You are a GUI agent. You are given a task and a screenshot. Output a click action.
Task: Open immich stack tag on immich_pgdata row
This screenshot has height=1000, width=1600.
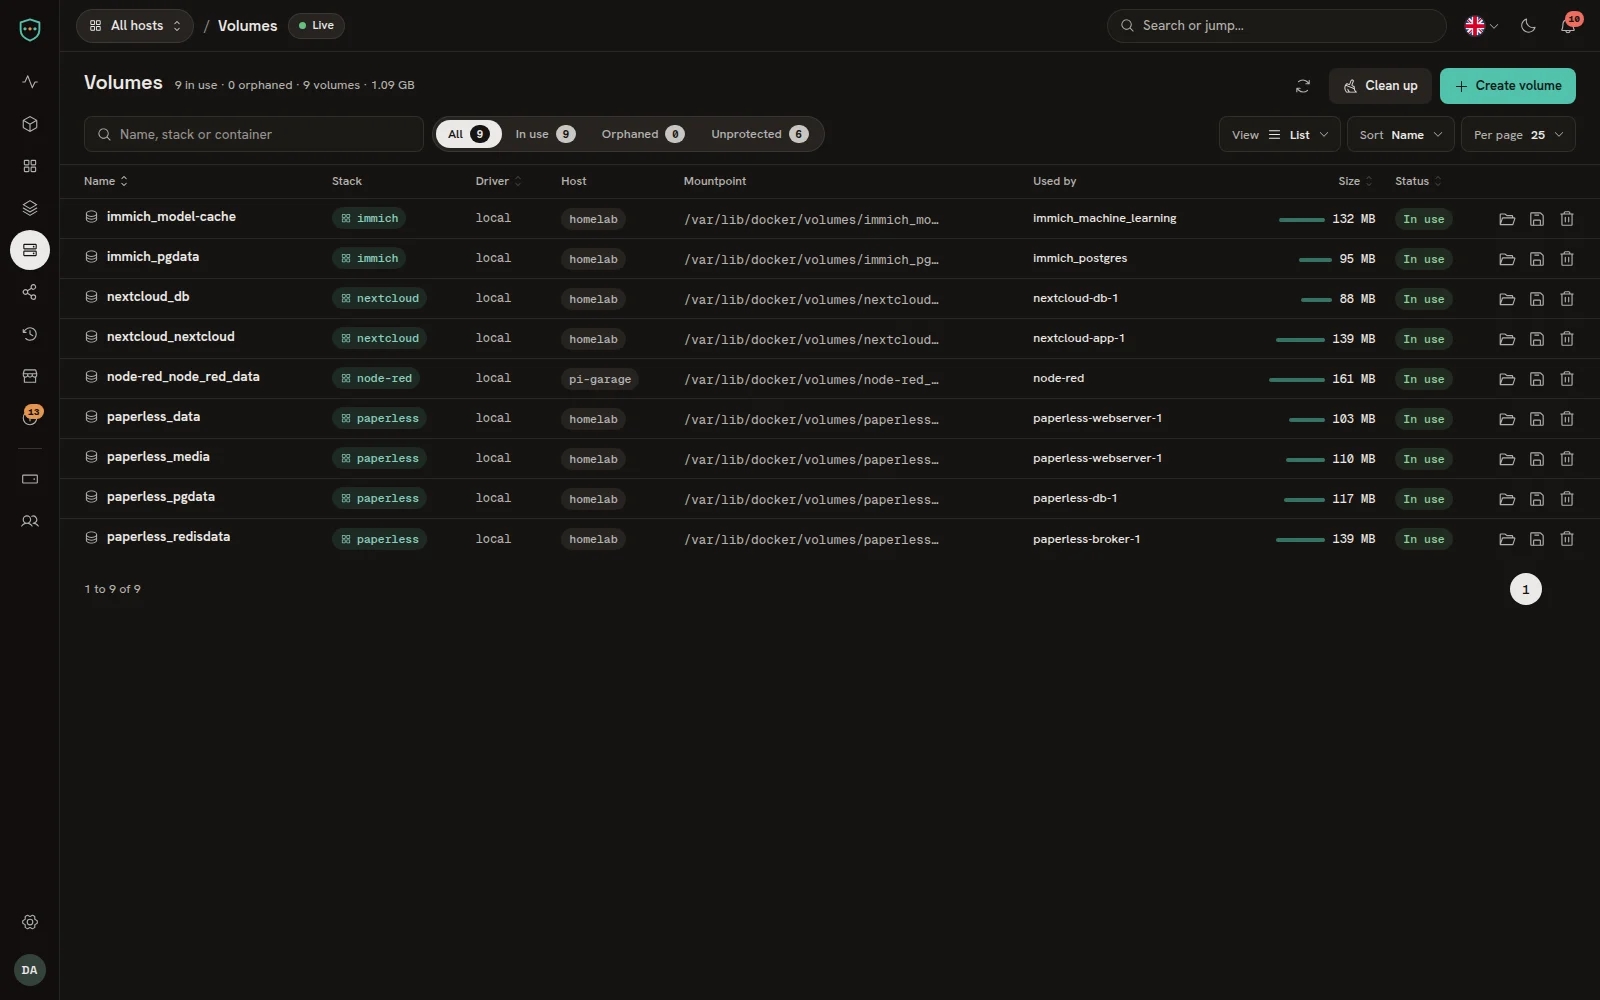click(x=369, y=258)
